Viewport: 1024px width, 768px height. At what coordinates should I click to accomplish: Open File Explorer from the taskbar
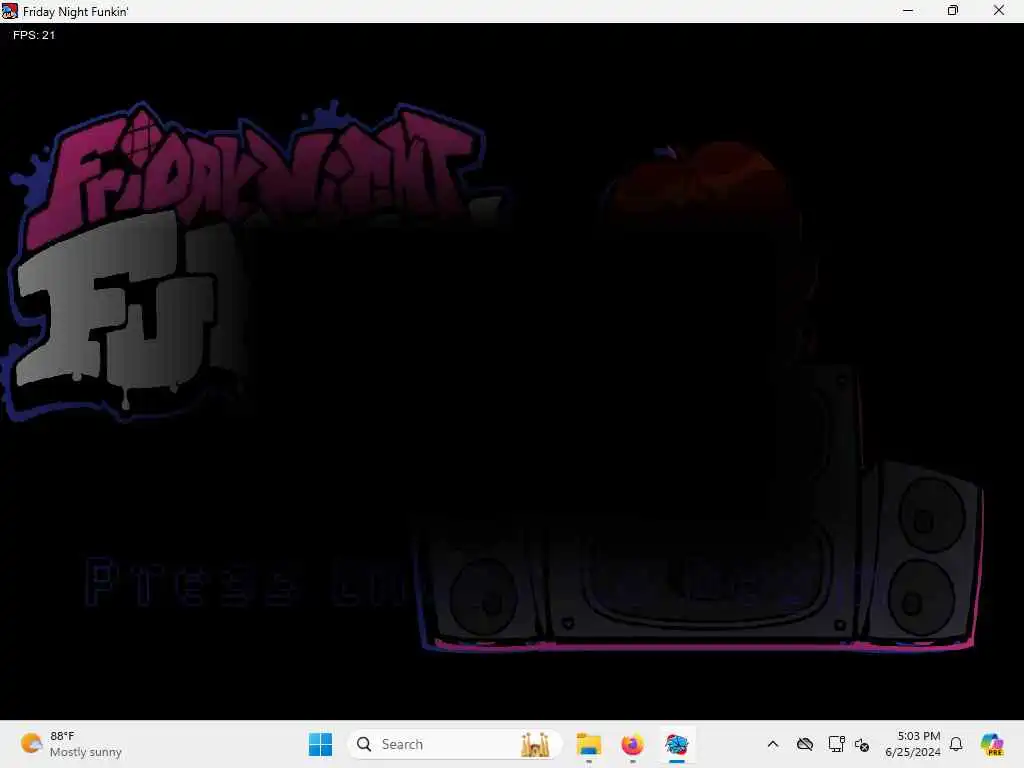point(588,744)
